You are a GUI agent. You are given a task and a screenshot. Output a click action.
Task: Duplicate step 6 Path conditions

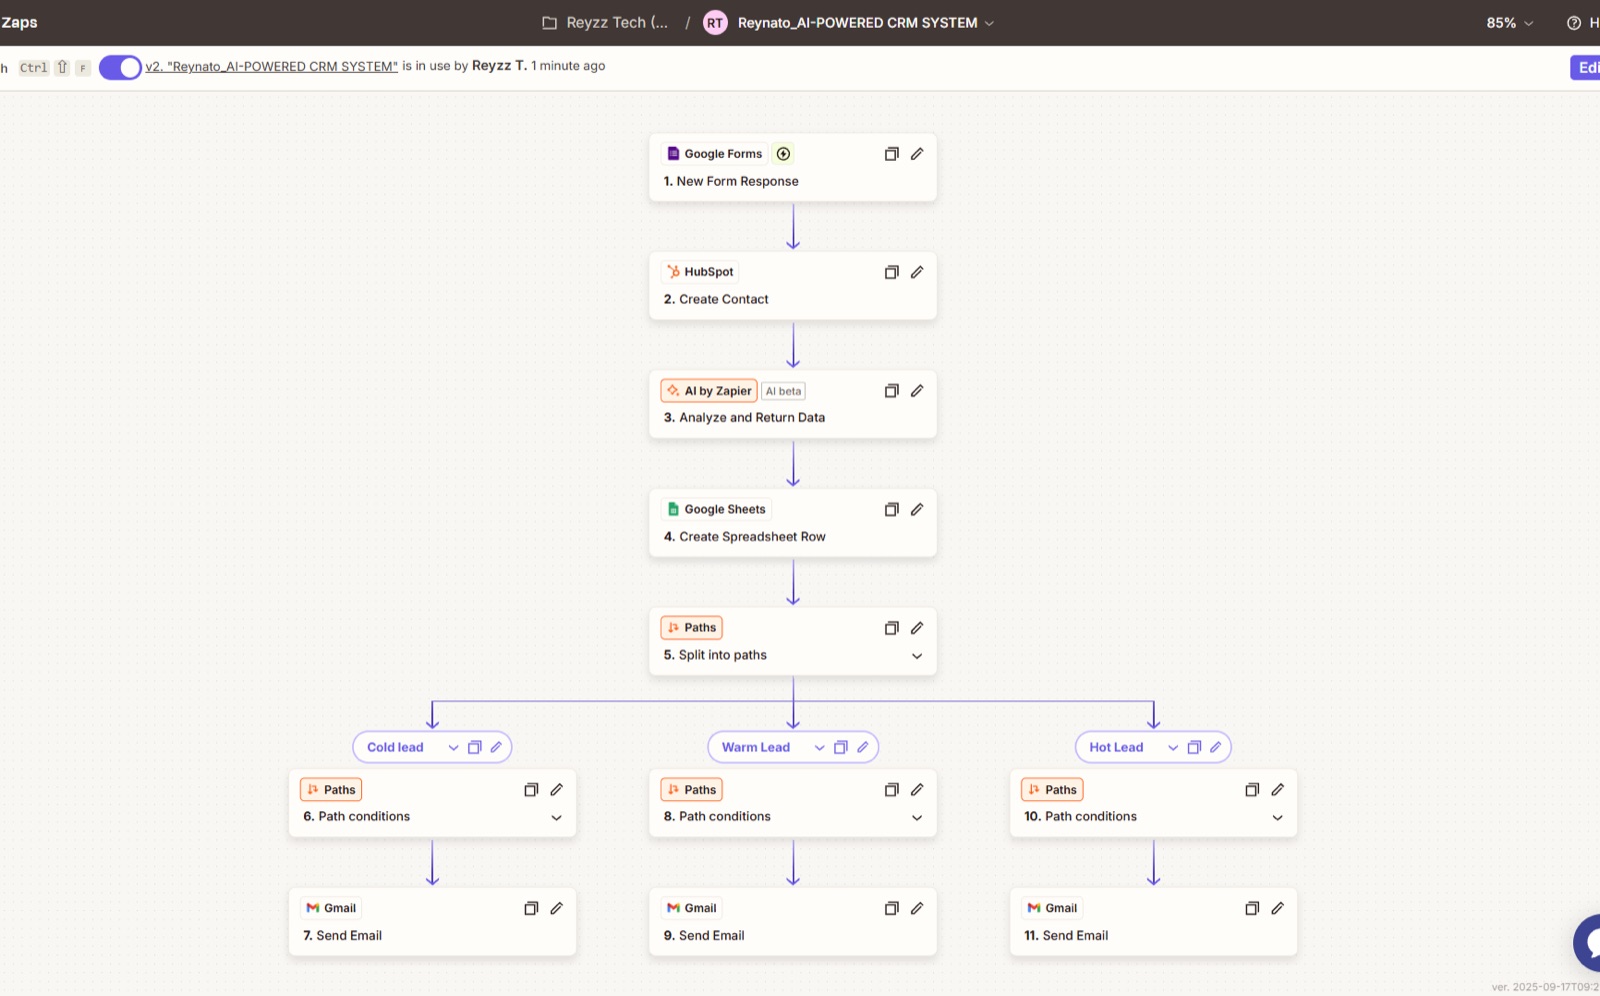(531, 790)
